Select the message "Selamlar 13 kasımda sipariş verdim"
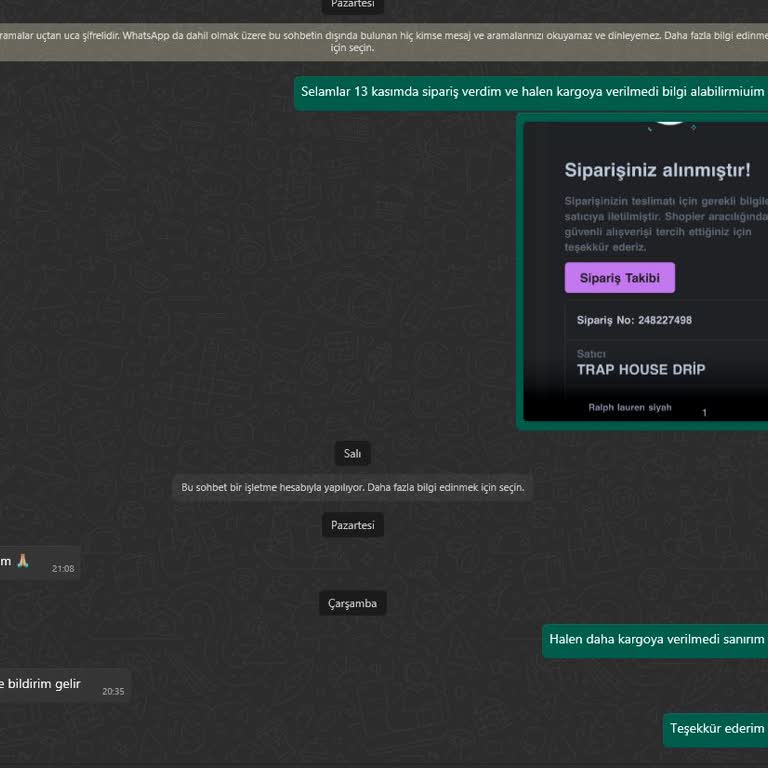Viewport: 768px width, 768px height. pyautogui.click(x=531, y=93)
